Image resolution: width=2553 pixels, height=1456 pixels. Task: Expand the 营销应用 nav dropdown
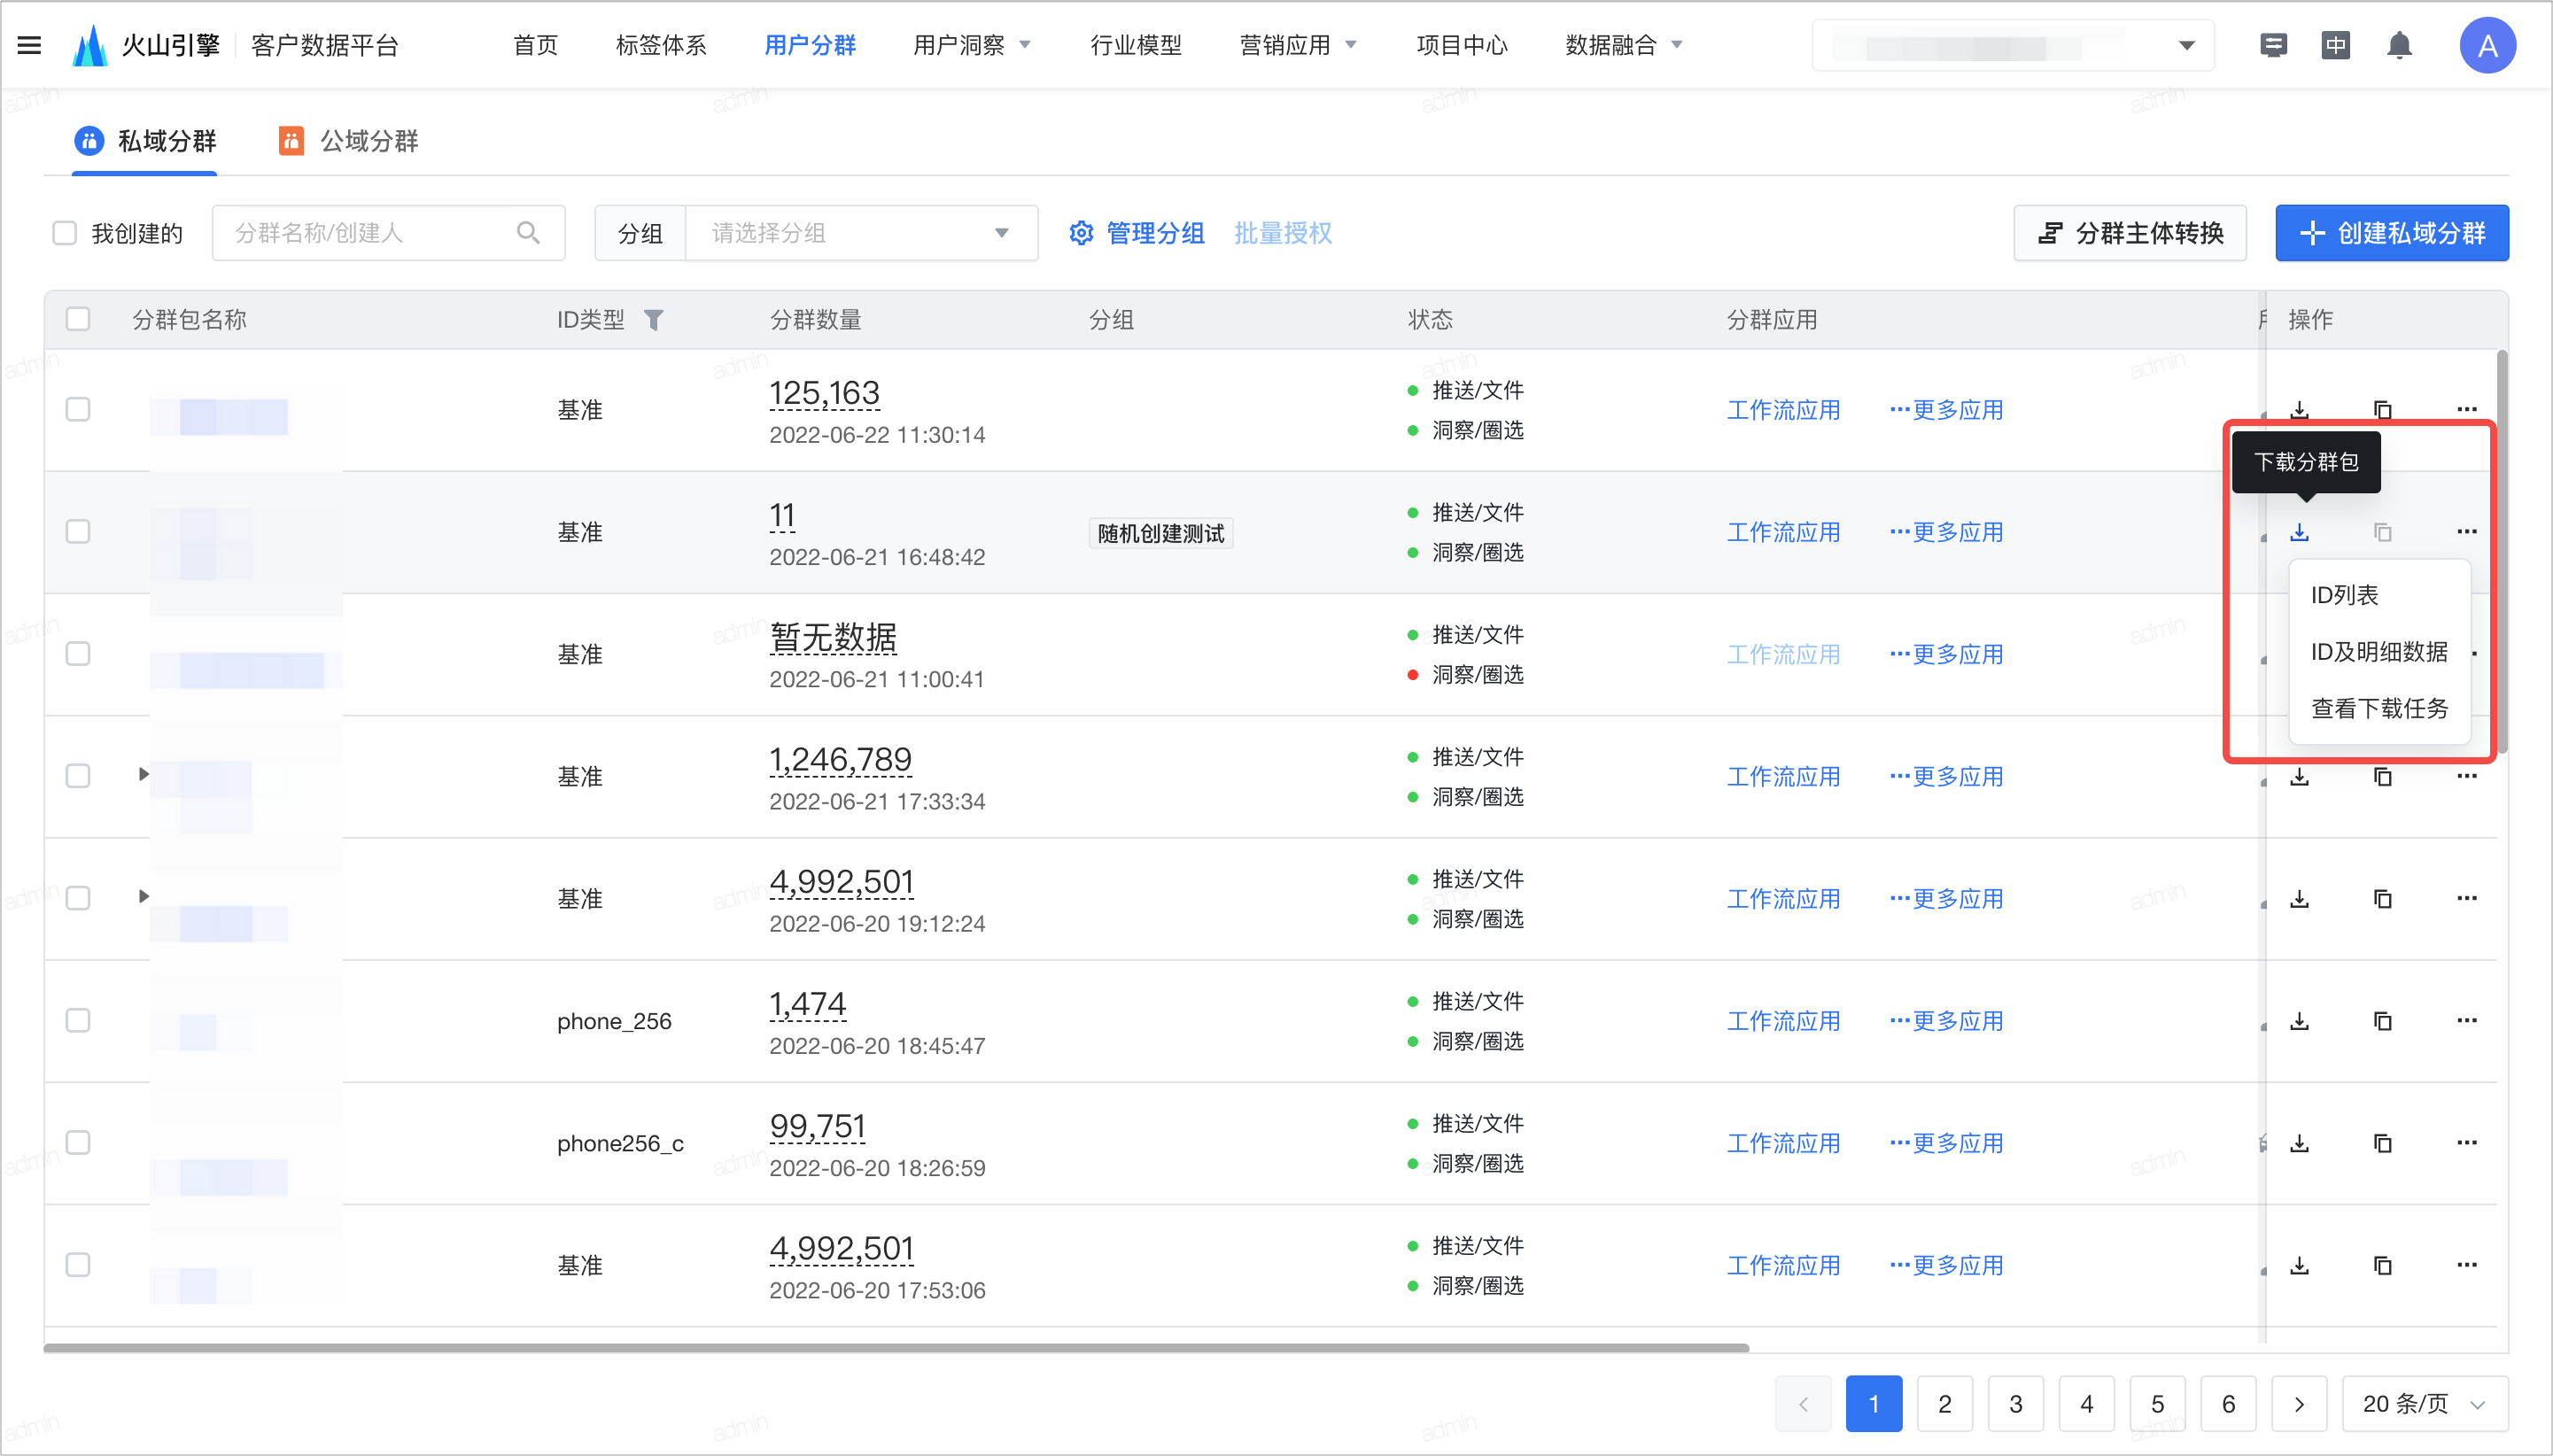pos(1298,45)
